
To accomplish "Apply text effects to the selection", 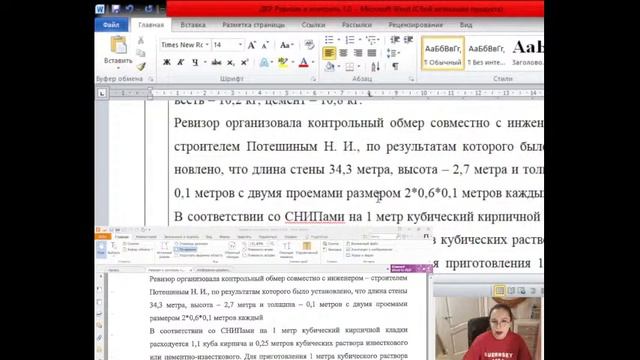I will [x=264, y=62].
